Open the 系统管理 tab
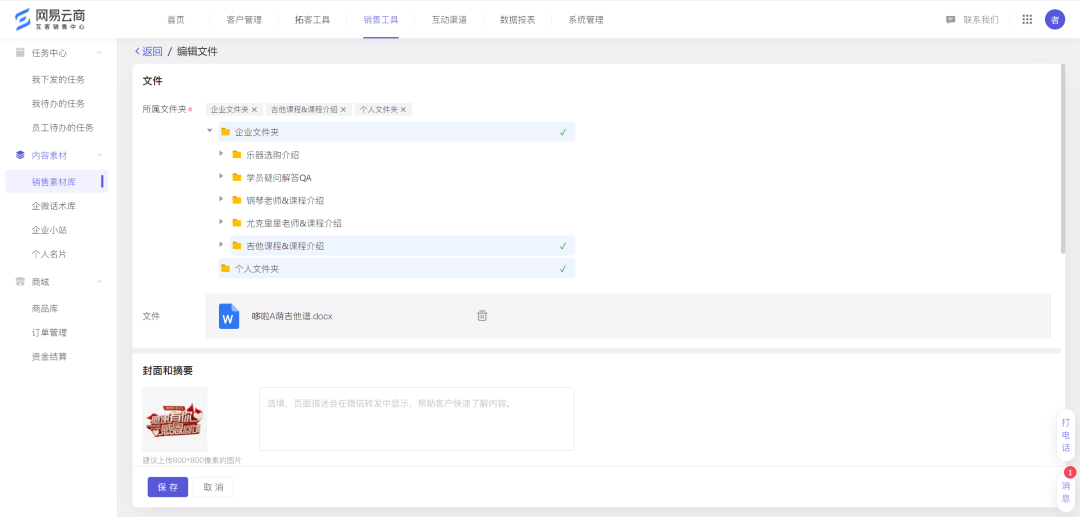The image size is (1080, 517). (586, 20)
